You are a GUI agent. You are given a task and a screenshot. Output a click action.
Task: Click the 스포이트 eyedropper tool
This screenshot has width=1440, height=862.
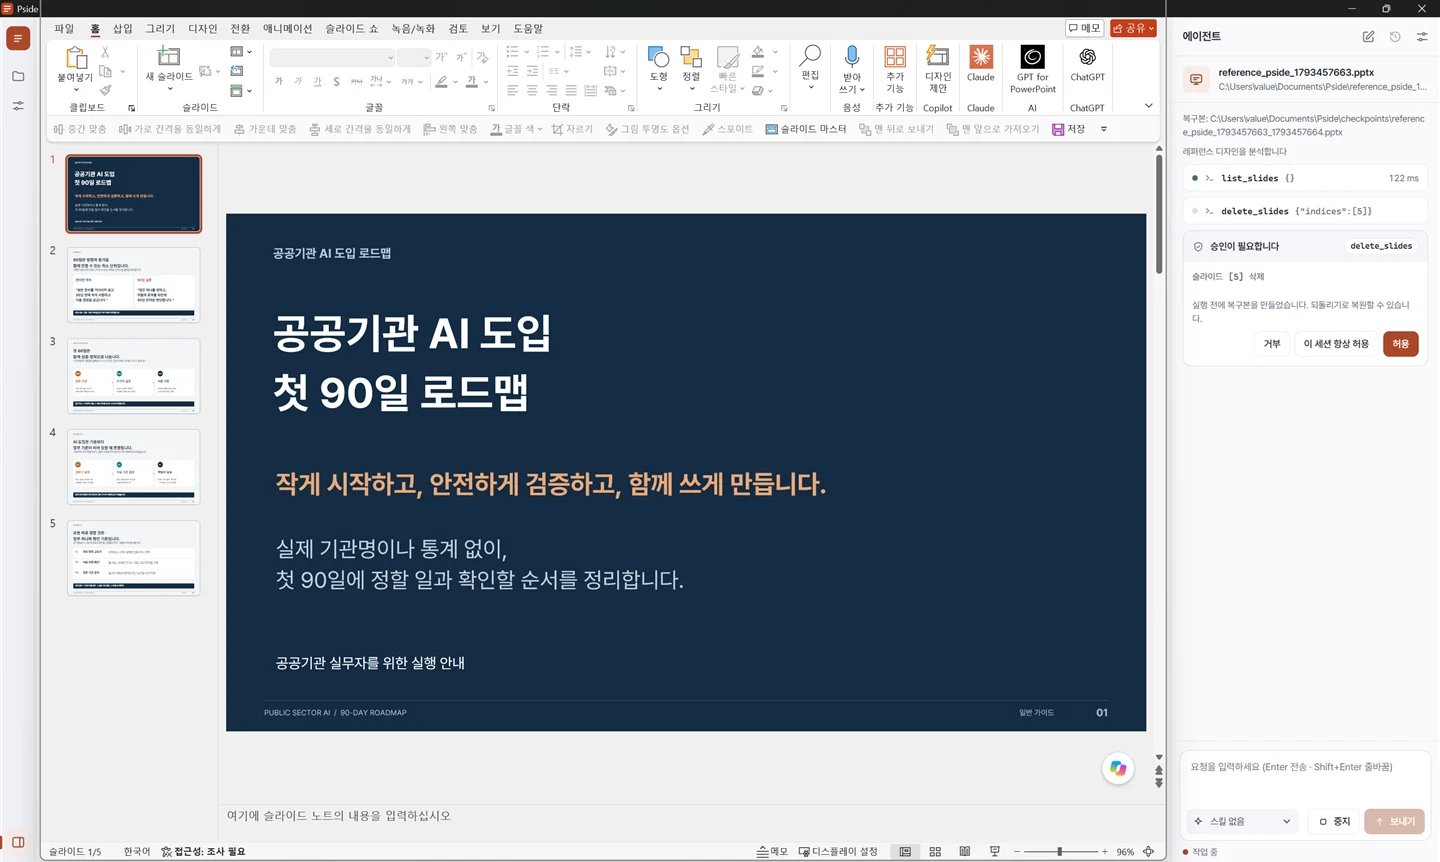pyautogui.click(x=727, y=129)
